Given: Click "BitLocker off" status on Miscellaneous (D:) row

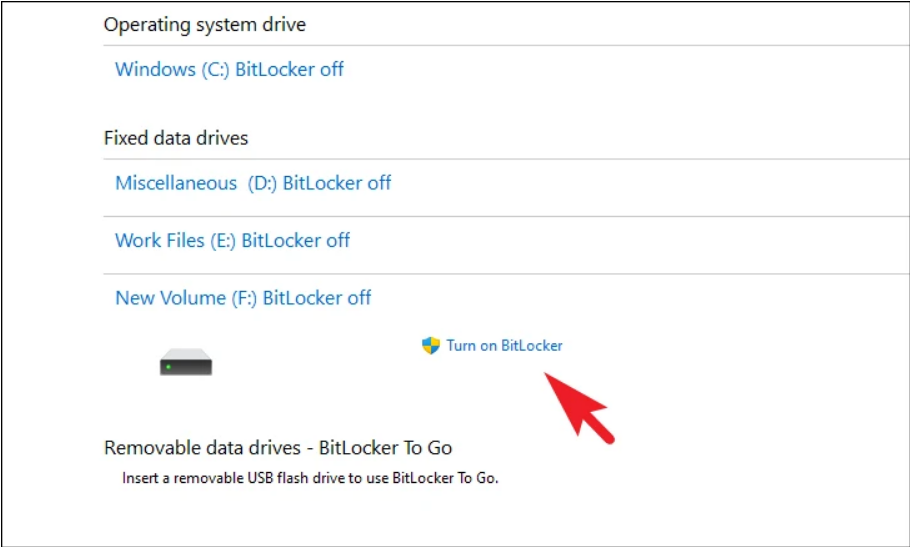Looking at the screenshot, I should tap(337, 183).
